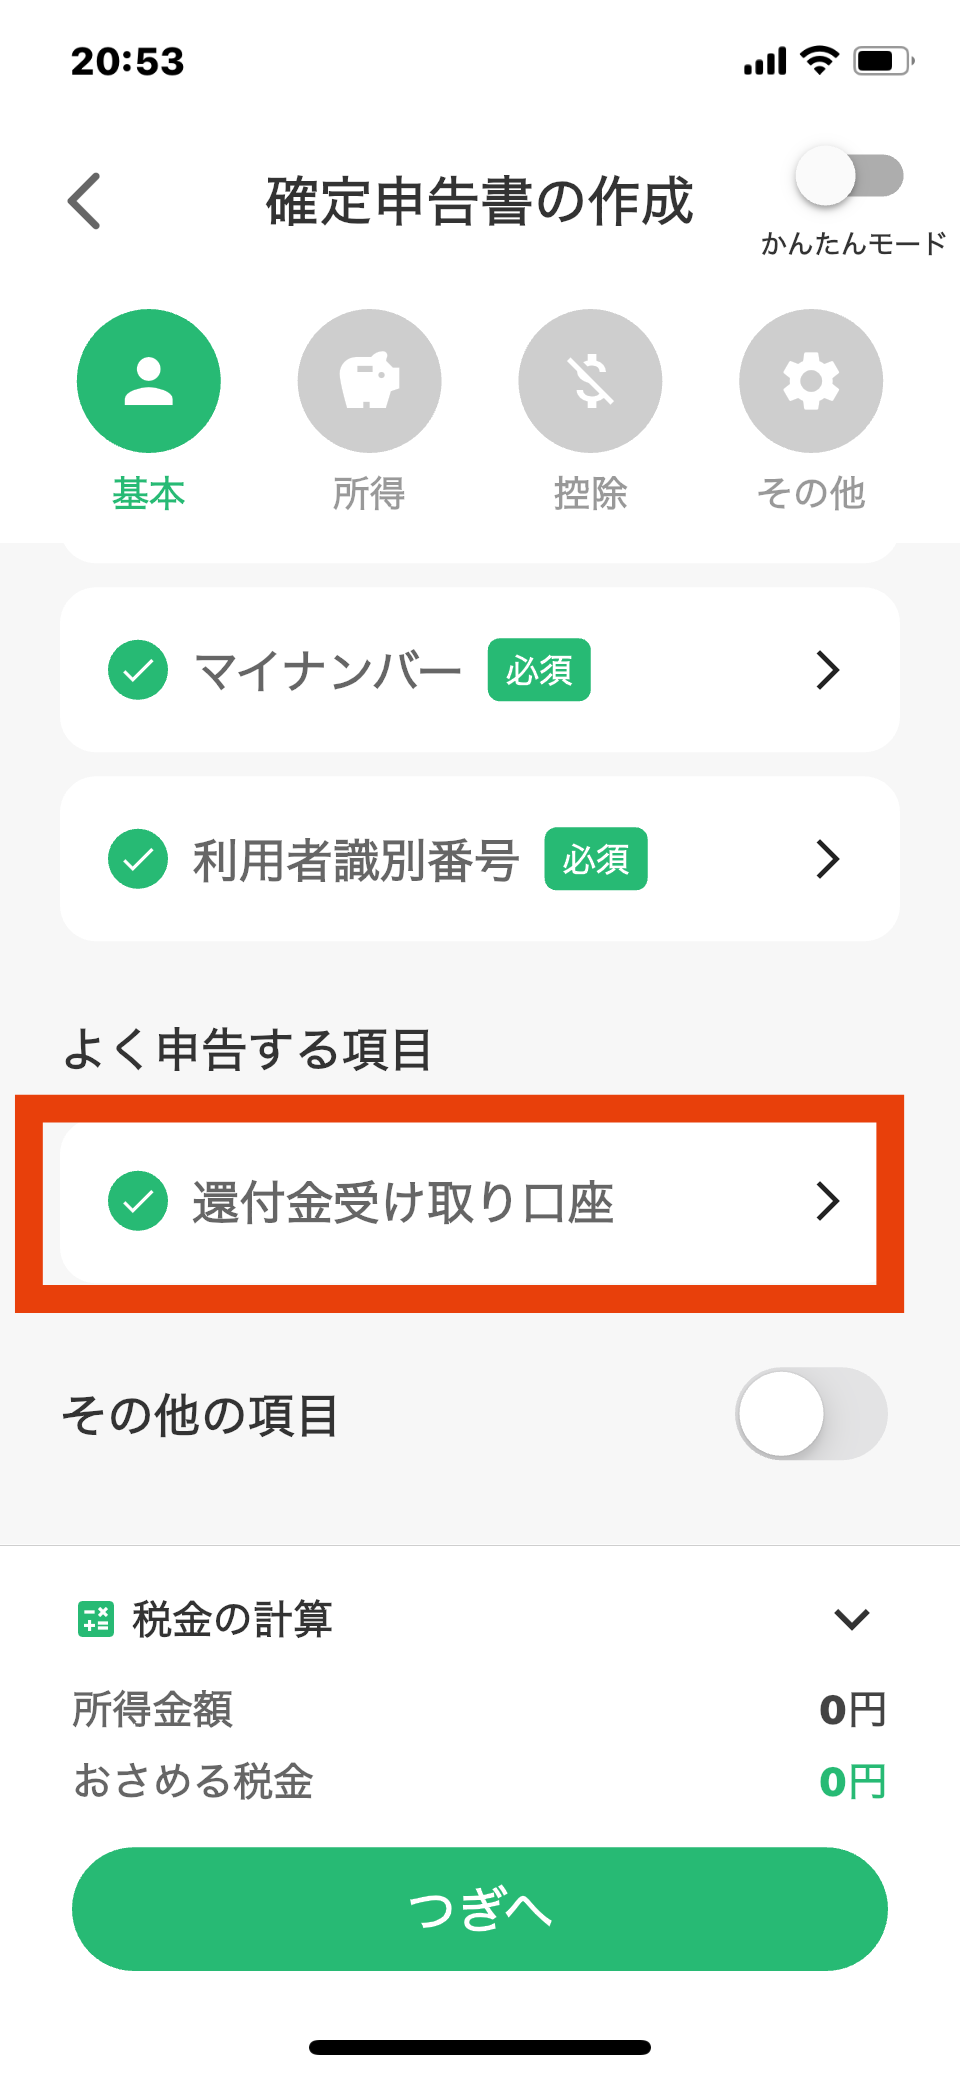Tap the 税金の計算 calculator icon
Viewport: 960px width, 2079px height.
[x=96, y=1619]
